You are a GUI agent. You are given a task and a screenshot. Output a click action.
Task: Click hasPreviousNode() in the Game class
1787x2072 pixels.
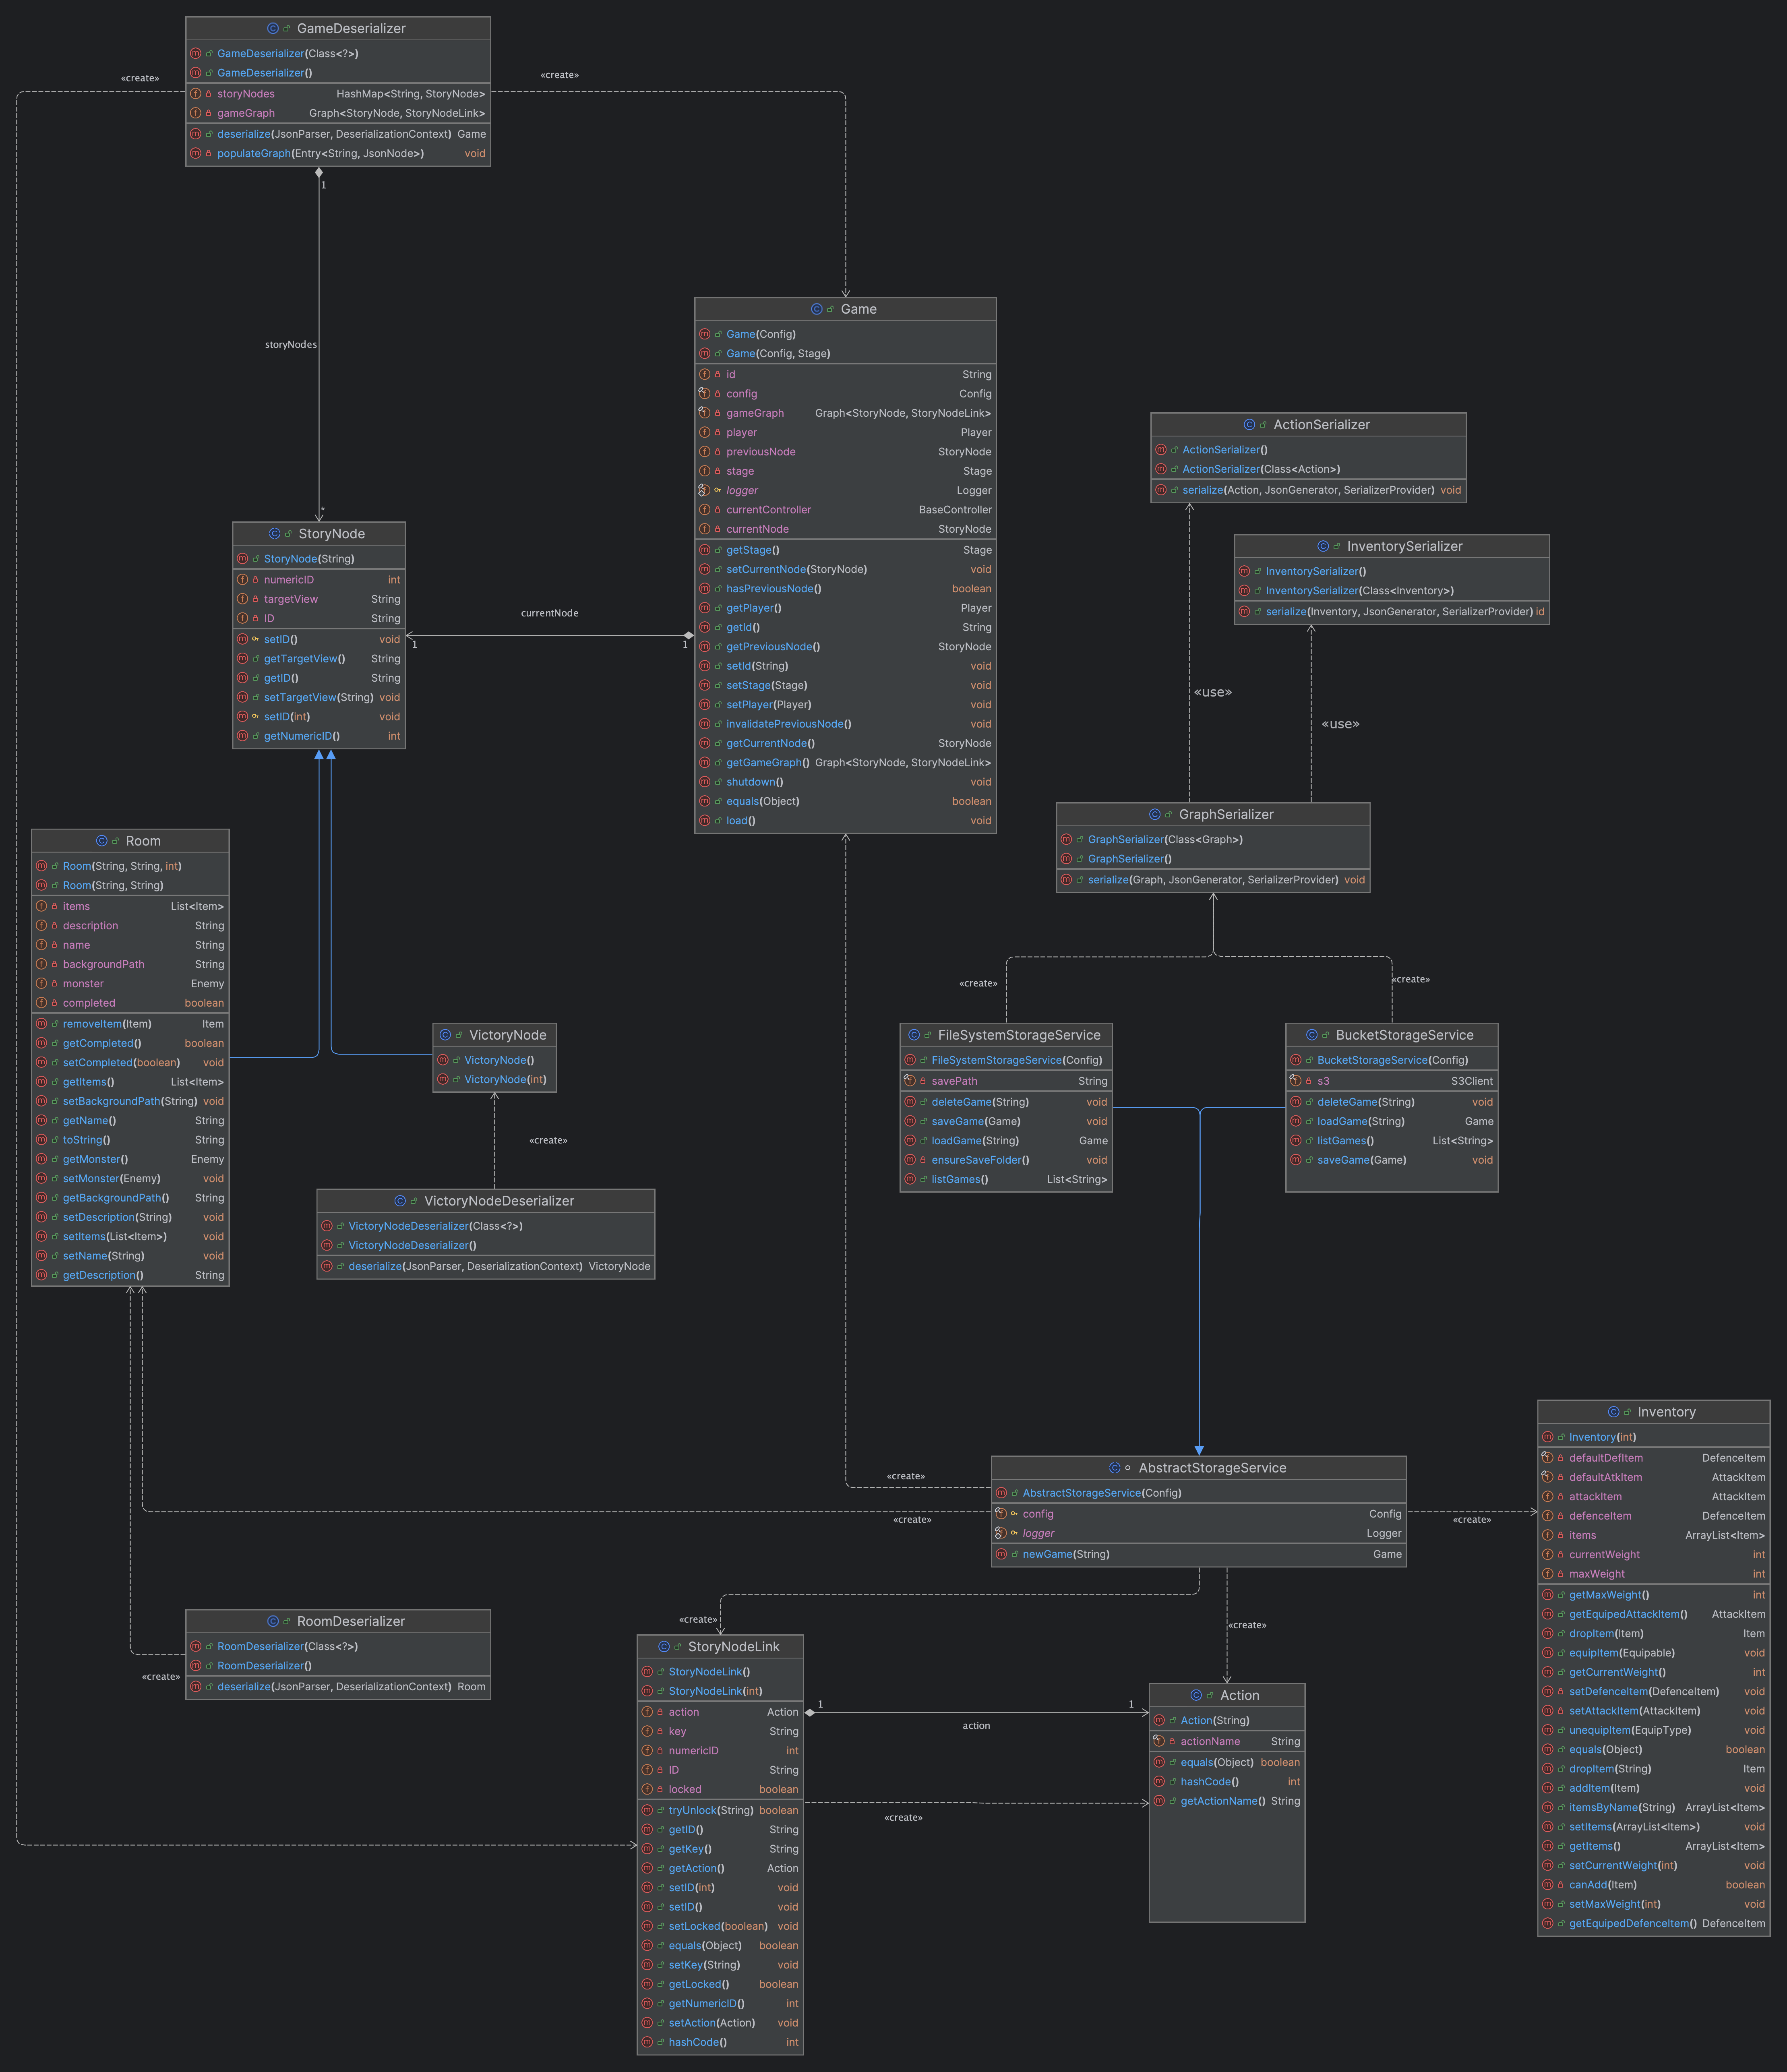tap(846, 589)
